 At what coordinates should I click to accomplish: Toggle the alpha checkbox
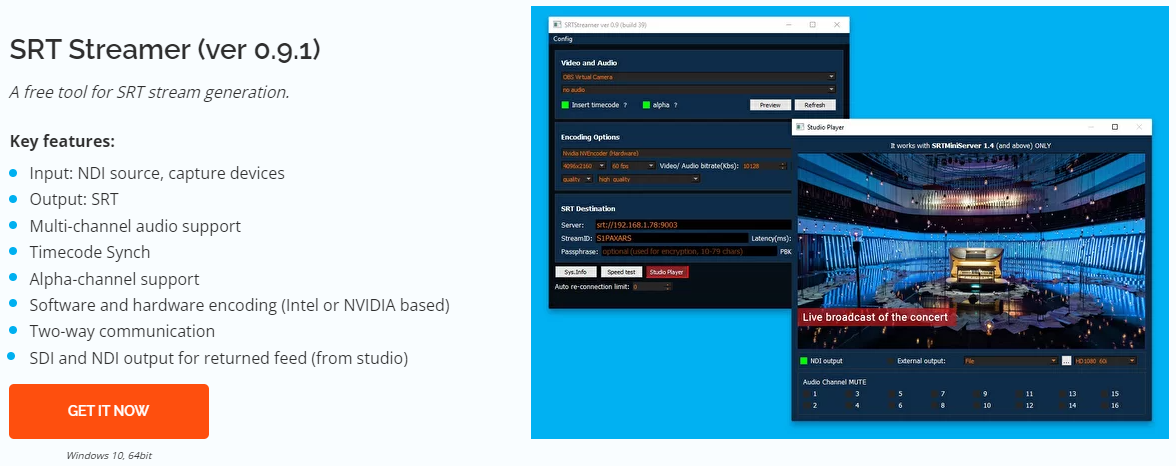(x=646, y=105)
